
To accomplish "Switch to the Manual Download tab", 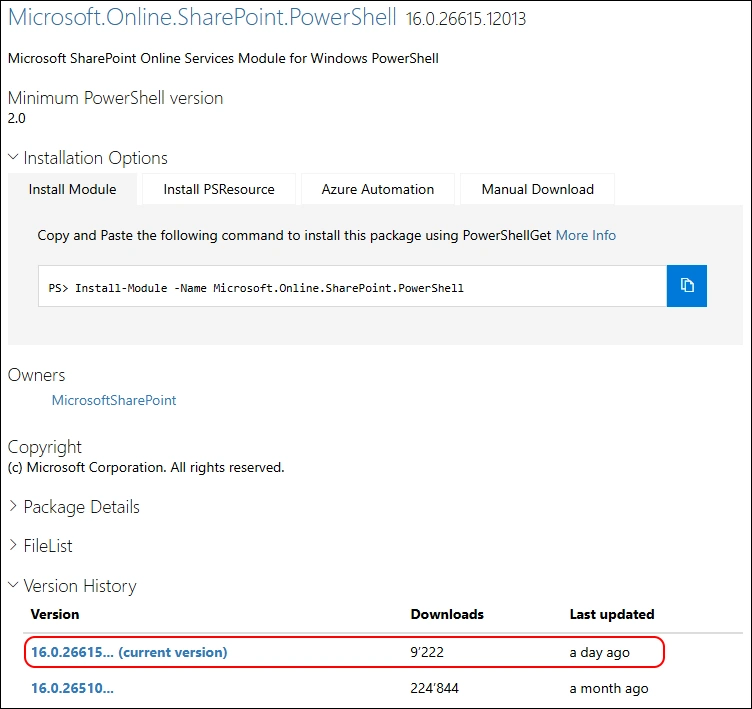I will click(537, 189).
